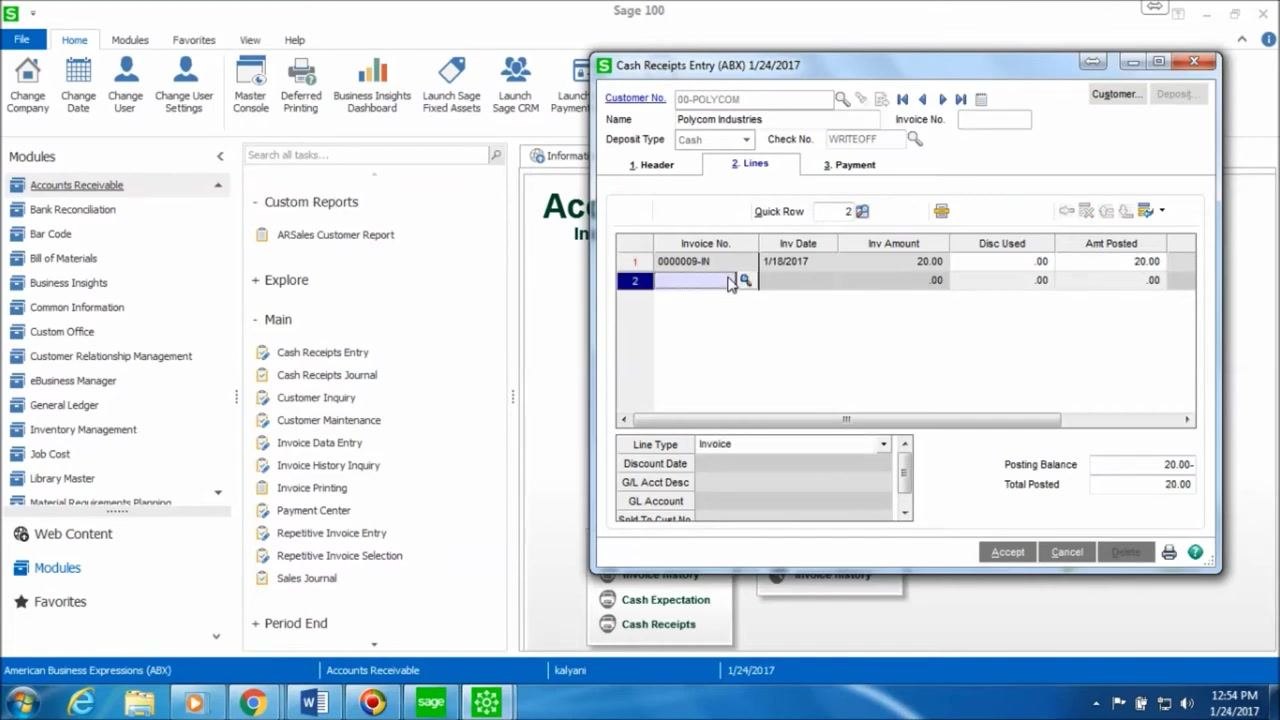This screenshot has height=720, width=1280.
Task: Open the Check No. lookup magnifier
Action: pos(915,139)
